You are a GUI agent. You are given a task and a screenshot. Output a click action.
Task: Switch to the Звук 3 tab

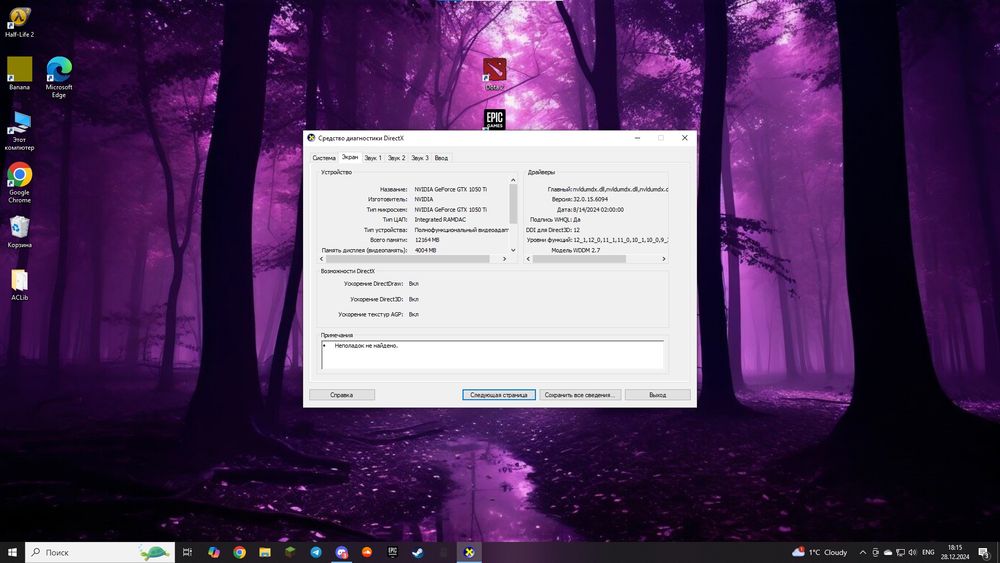(420, 157)
